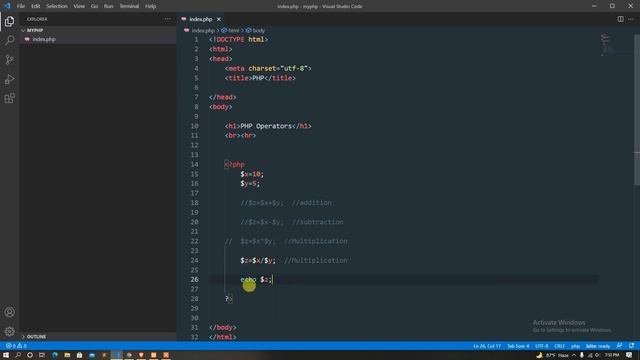Change the Tab Size: 4 setting
The width and height of the screenshot is (640, 360).
pos(518,346)
